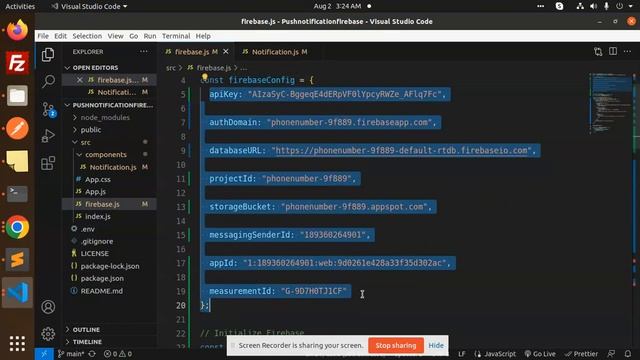The image size is (640, 360).
Task: Open the Help menu
Action: pos(203,36)
